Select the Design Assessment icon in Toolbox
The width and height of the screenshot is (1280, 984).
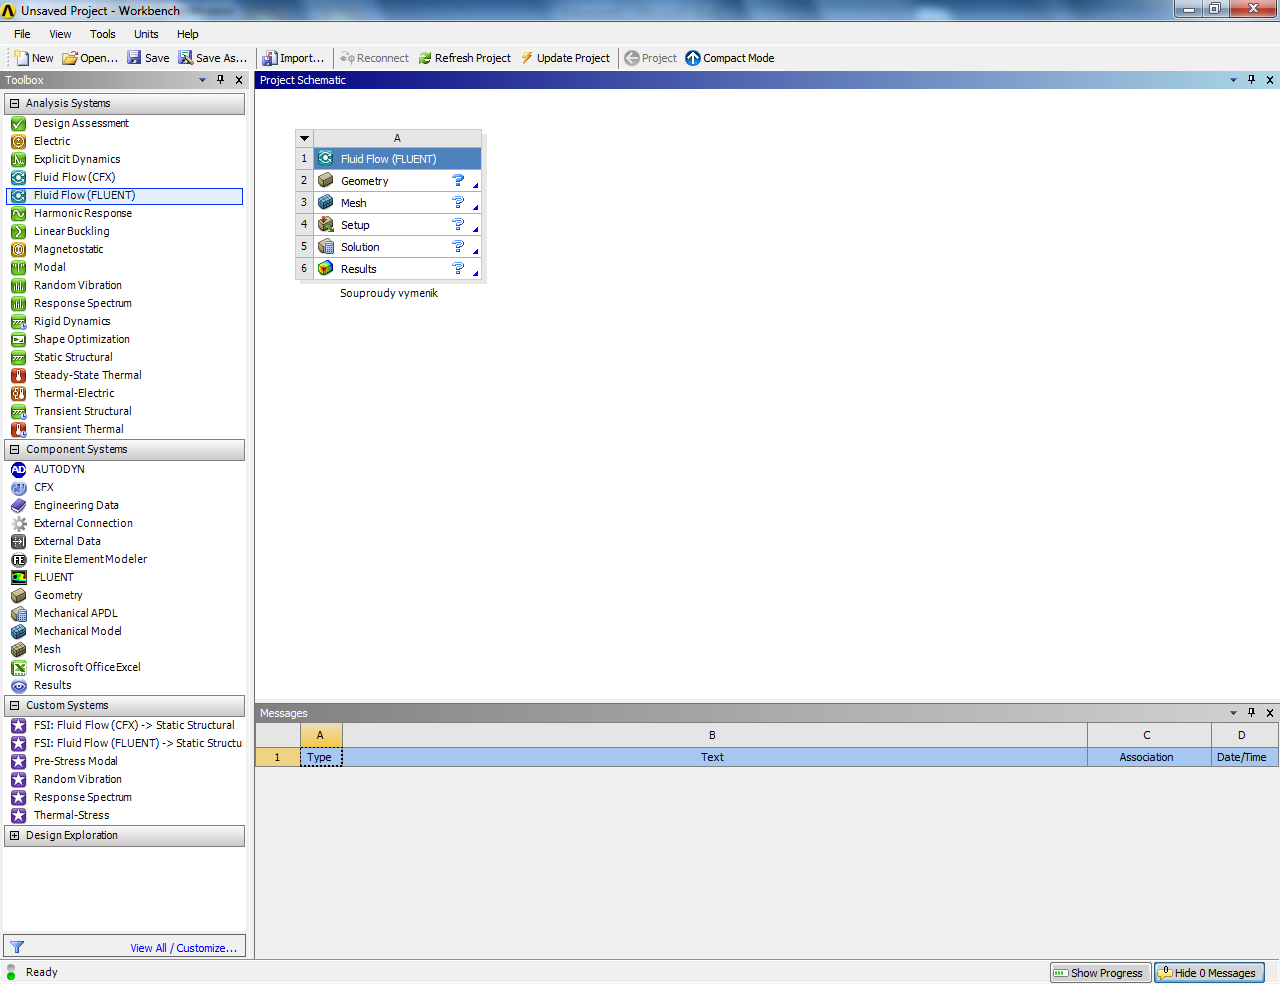18,123
